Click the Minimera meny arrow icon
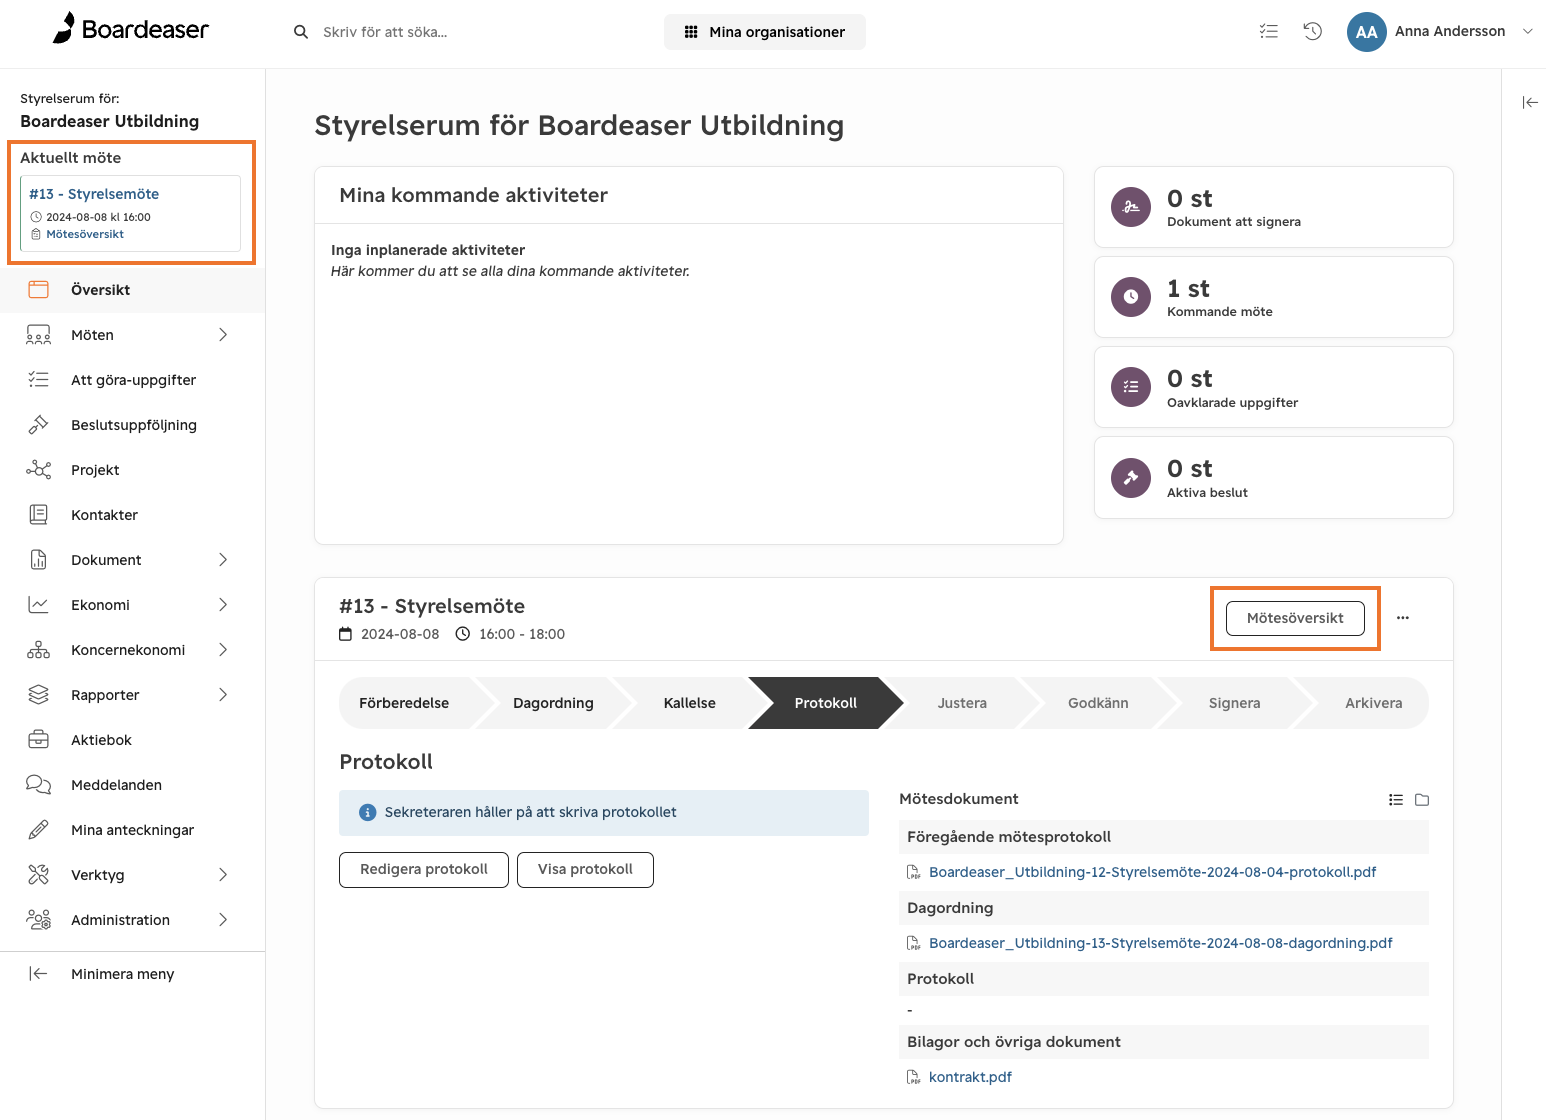The image size is (1546, 1120). [x=38, y=974]
